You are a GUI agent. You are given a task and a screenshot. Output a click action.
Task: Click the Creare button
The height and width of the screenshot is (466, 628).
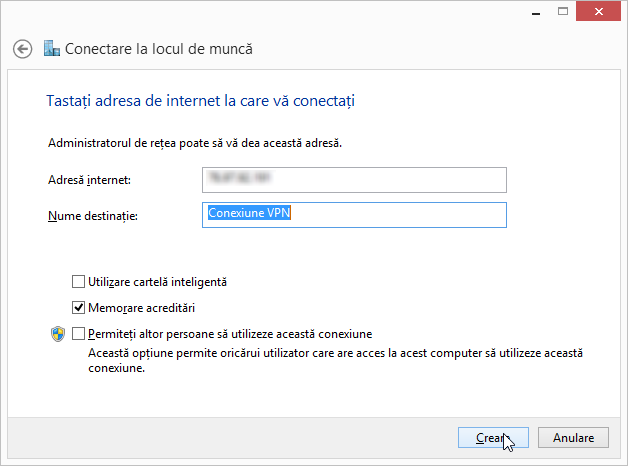[x=493, y=438]
